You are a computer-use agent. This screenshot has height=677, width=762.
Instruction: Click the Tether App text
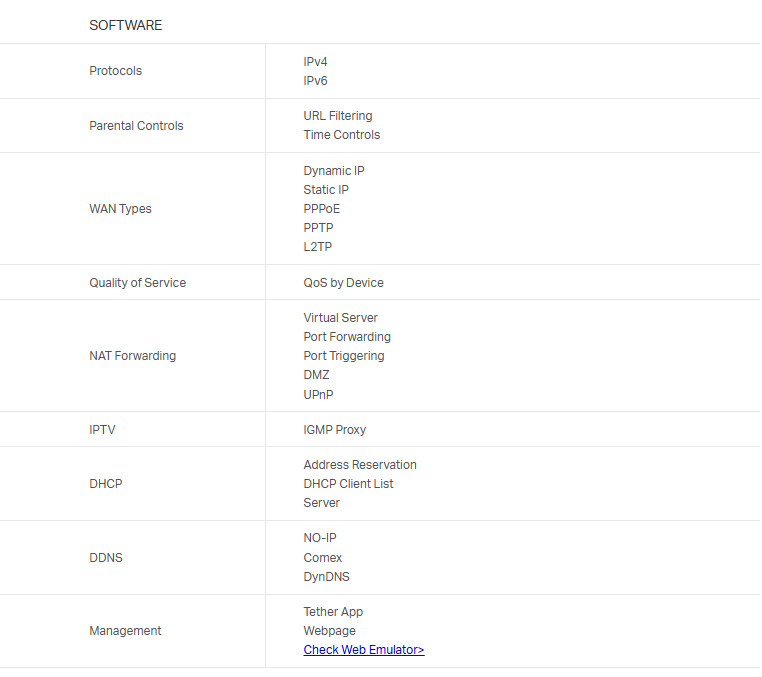333,612
